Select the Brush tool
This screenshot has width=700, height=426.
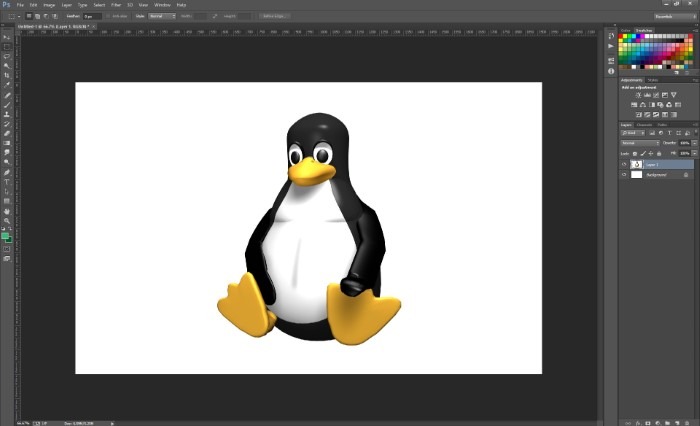6,105
